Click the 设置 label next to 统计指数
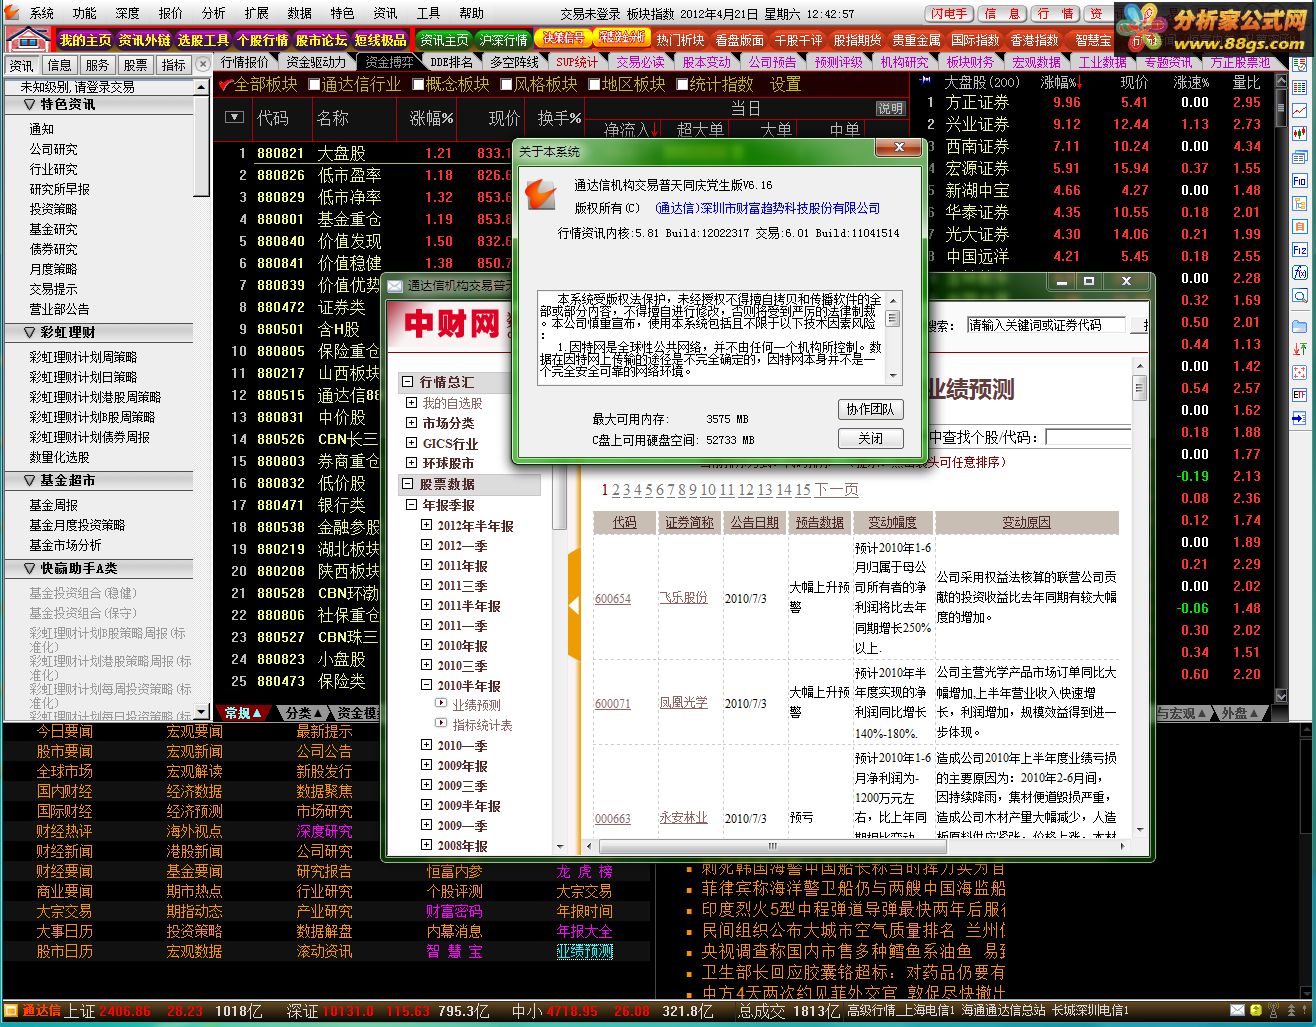Screen dimensions: 1316x1027 tap(785, 85)
